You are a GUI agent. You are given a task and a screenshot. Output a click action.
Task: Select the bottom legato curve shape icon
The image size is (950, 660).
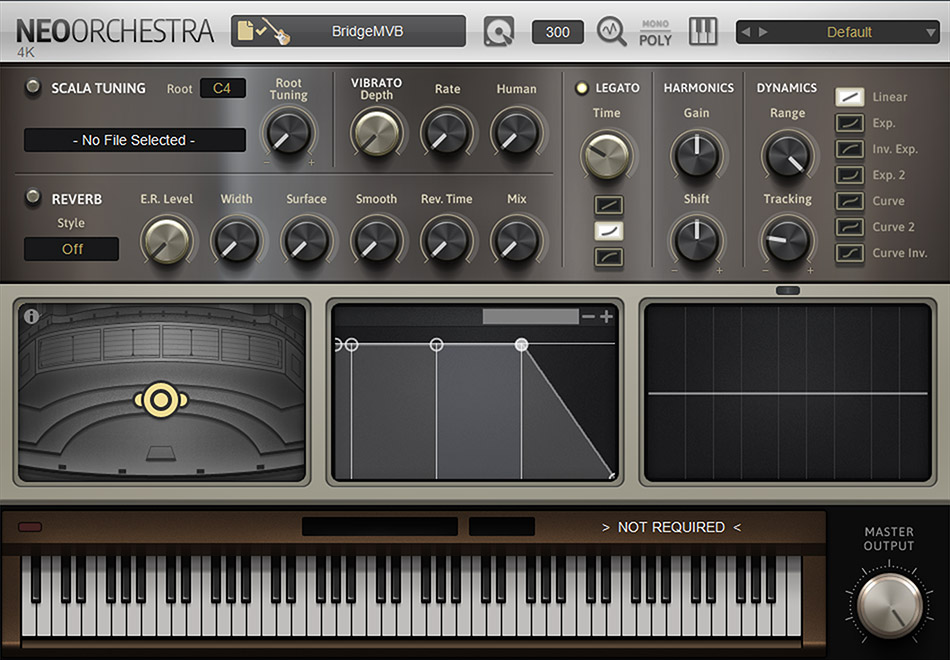click(609, 258)
